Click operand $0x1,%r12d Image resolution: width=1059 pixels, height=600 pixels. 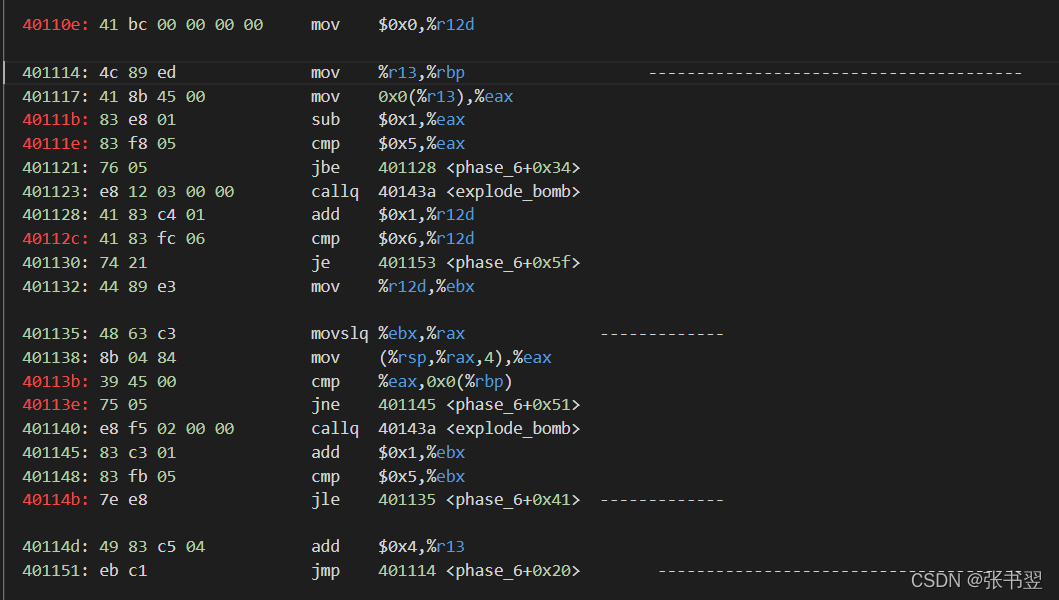(426, 215)
